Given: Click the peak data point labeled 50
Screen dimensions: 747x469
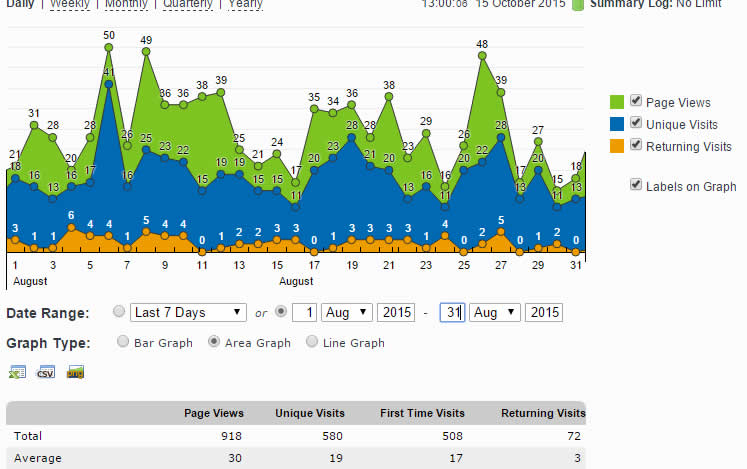Looking at the screenshot, I should (109, 47).
